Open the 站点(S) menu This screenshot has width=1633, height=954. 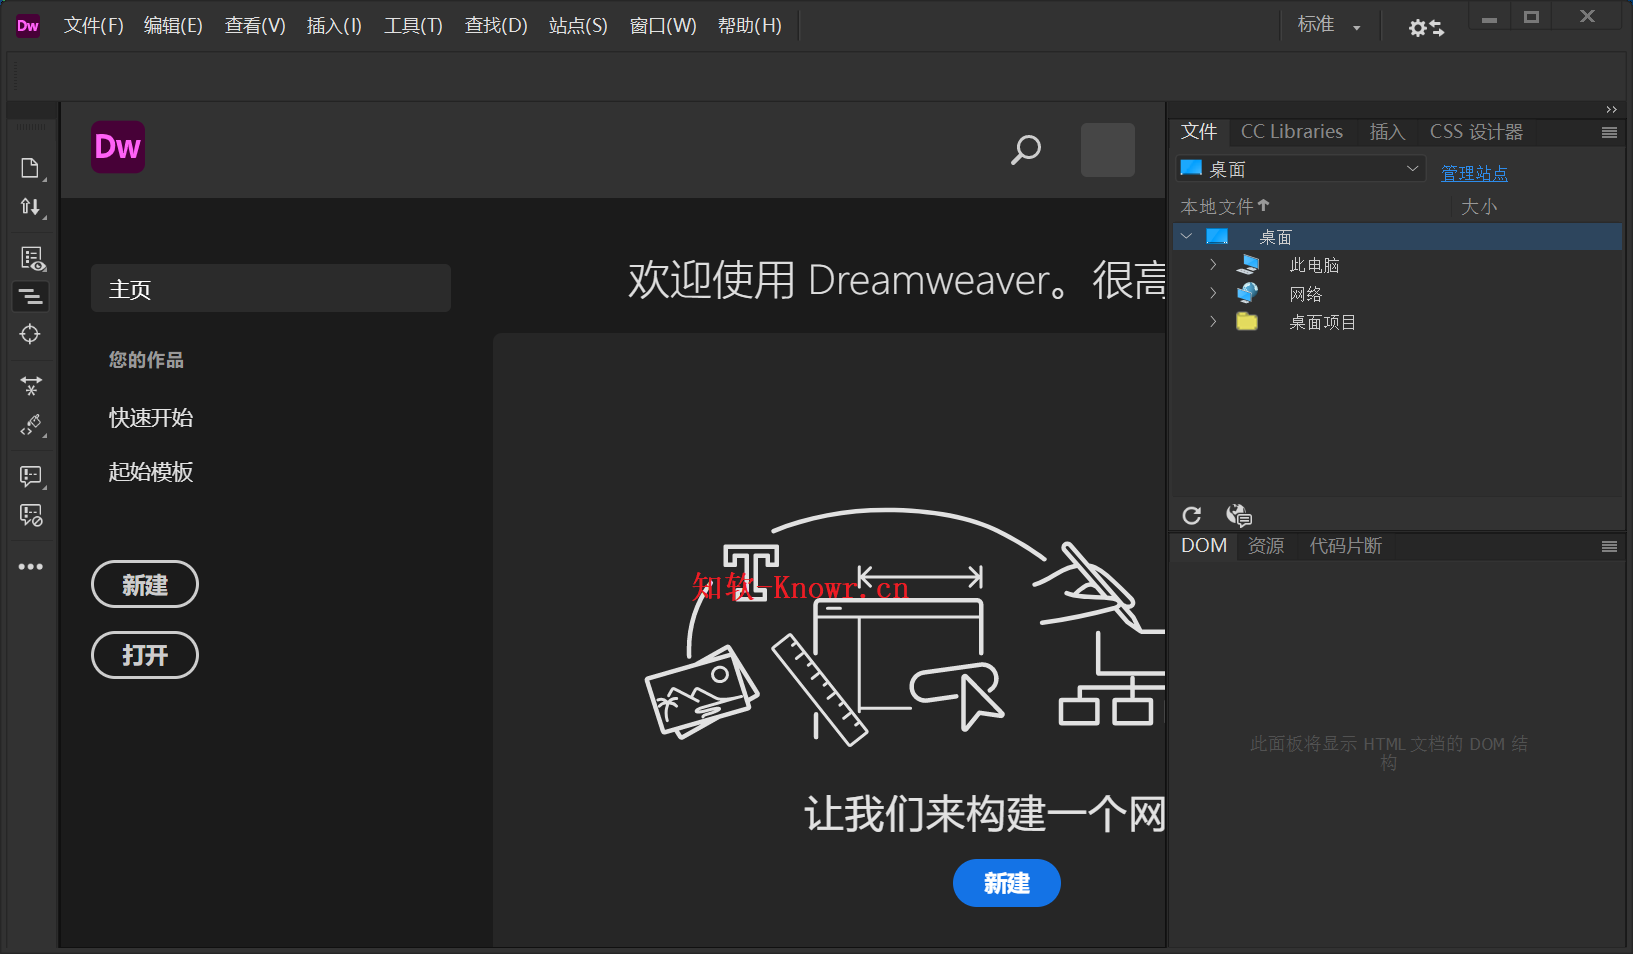578,26
